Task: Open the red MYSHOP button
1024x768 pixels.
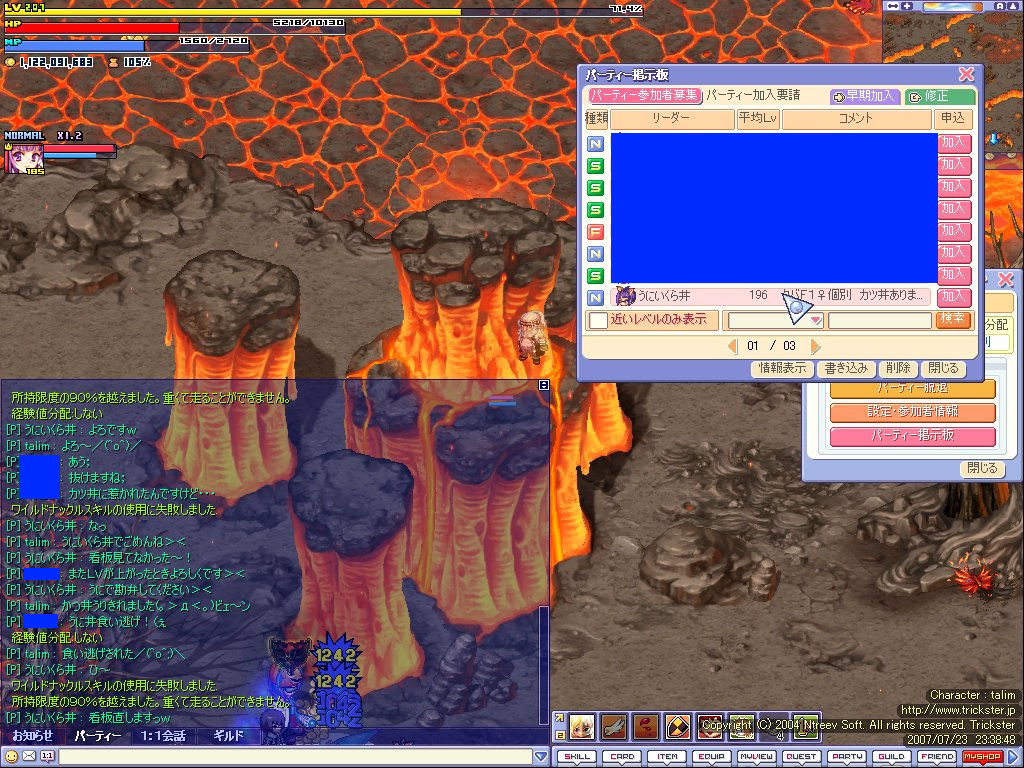Action: click(x=982, y=756)
